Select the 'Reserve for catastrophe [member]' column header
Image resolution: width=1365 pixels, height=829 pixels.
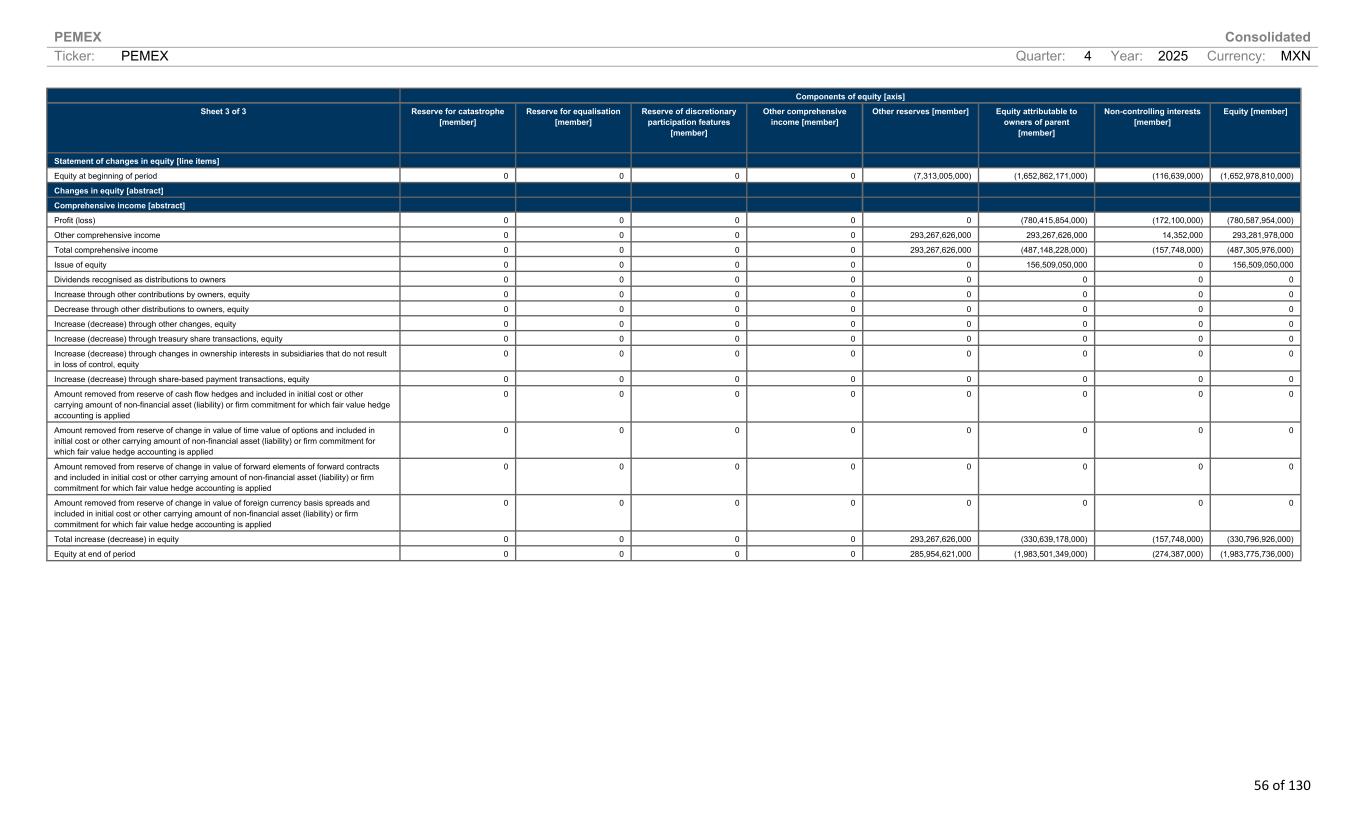(x=457, y=116)
